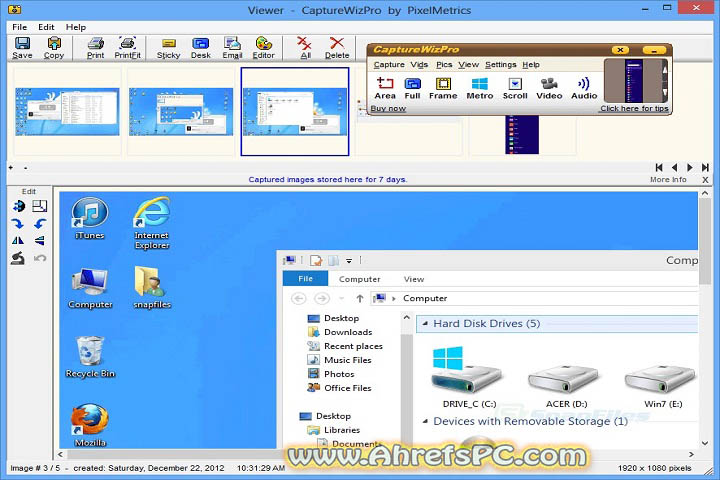Open the Help menu in Viewer
720x480 pixels.
pyautogui.click(x=76, y=27)
